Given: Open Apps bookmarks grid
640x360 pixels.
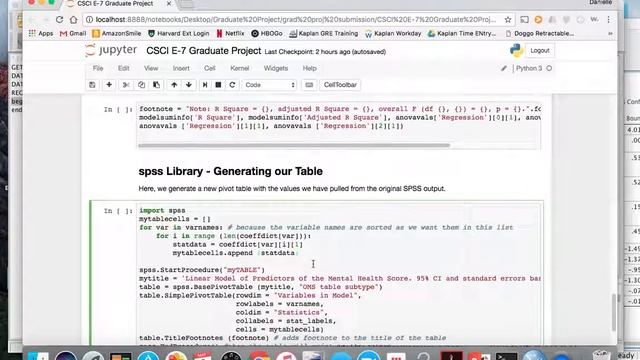Looking at the screenshot, I should tap(40, 33).
